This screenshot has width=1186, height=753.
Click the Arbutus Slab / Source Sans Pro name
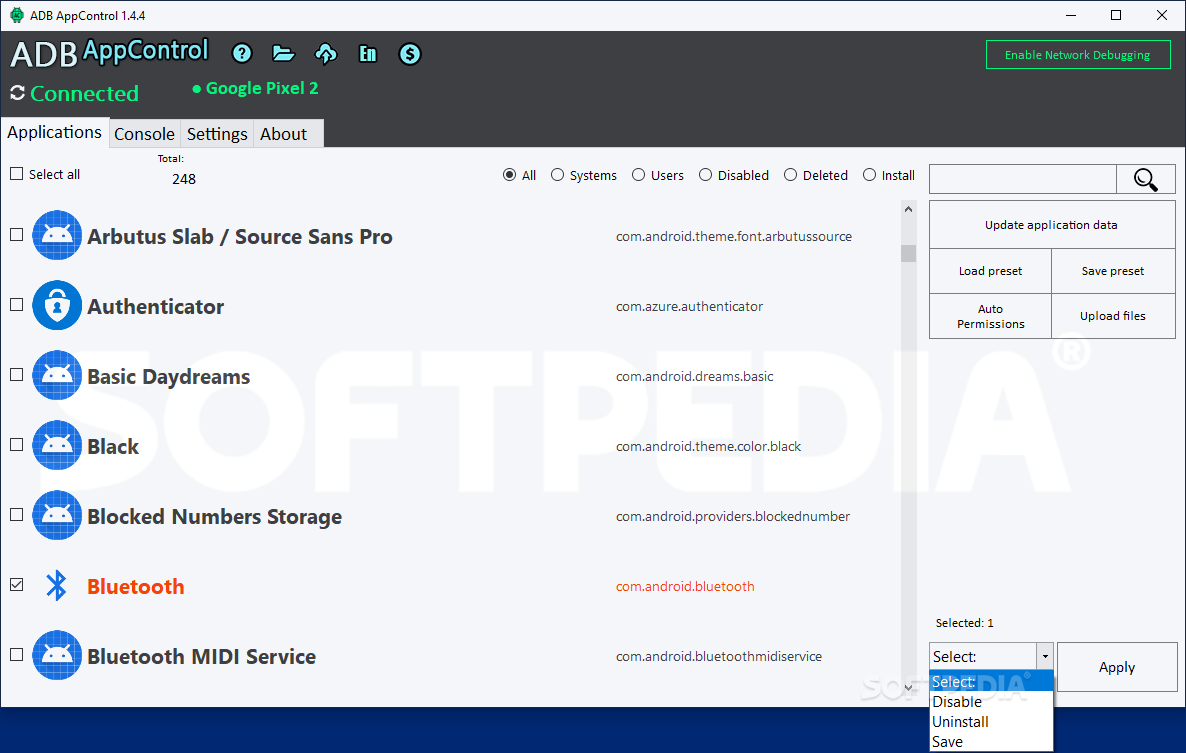(240, 237)
